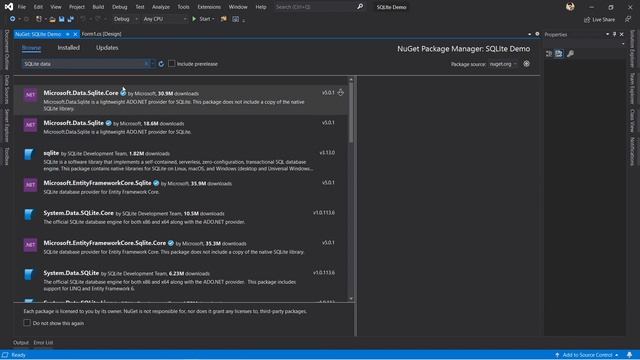Click the toolbar icon right of Start
The height and width of the screenshot is (360, 640).
[224, 19]
